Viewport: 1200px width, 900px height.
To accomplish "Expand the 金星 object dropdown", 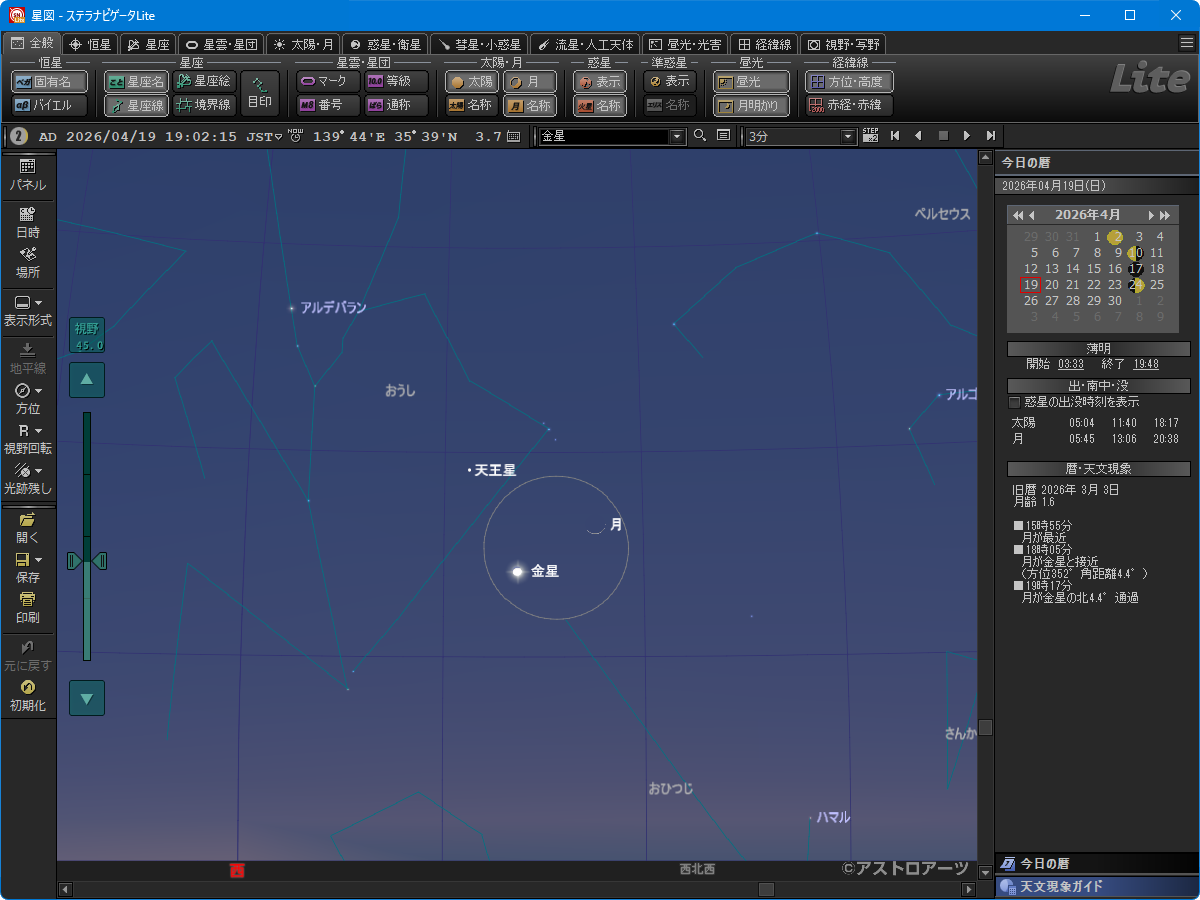I will point(677,136).
